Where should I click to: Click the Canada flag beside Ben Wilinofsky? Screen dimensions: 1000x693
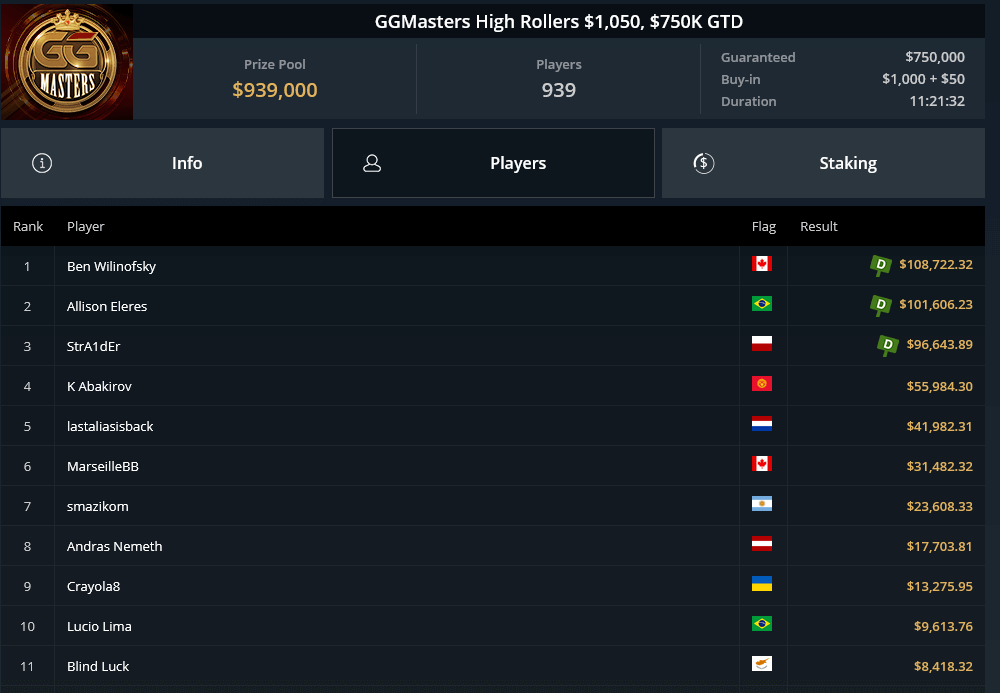coord(764,265)
